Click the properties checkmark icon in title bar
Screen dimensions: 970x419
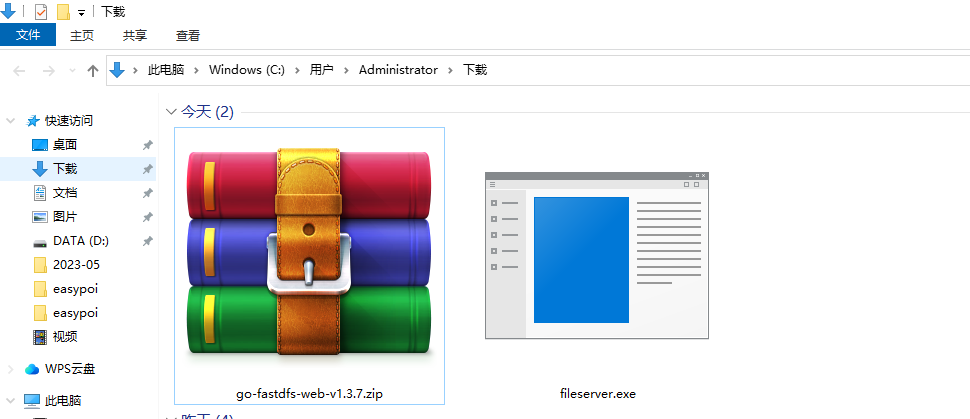tap(41, 12)
